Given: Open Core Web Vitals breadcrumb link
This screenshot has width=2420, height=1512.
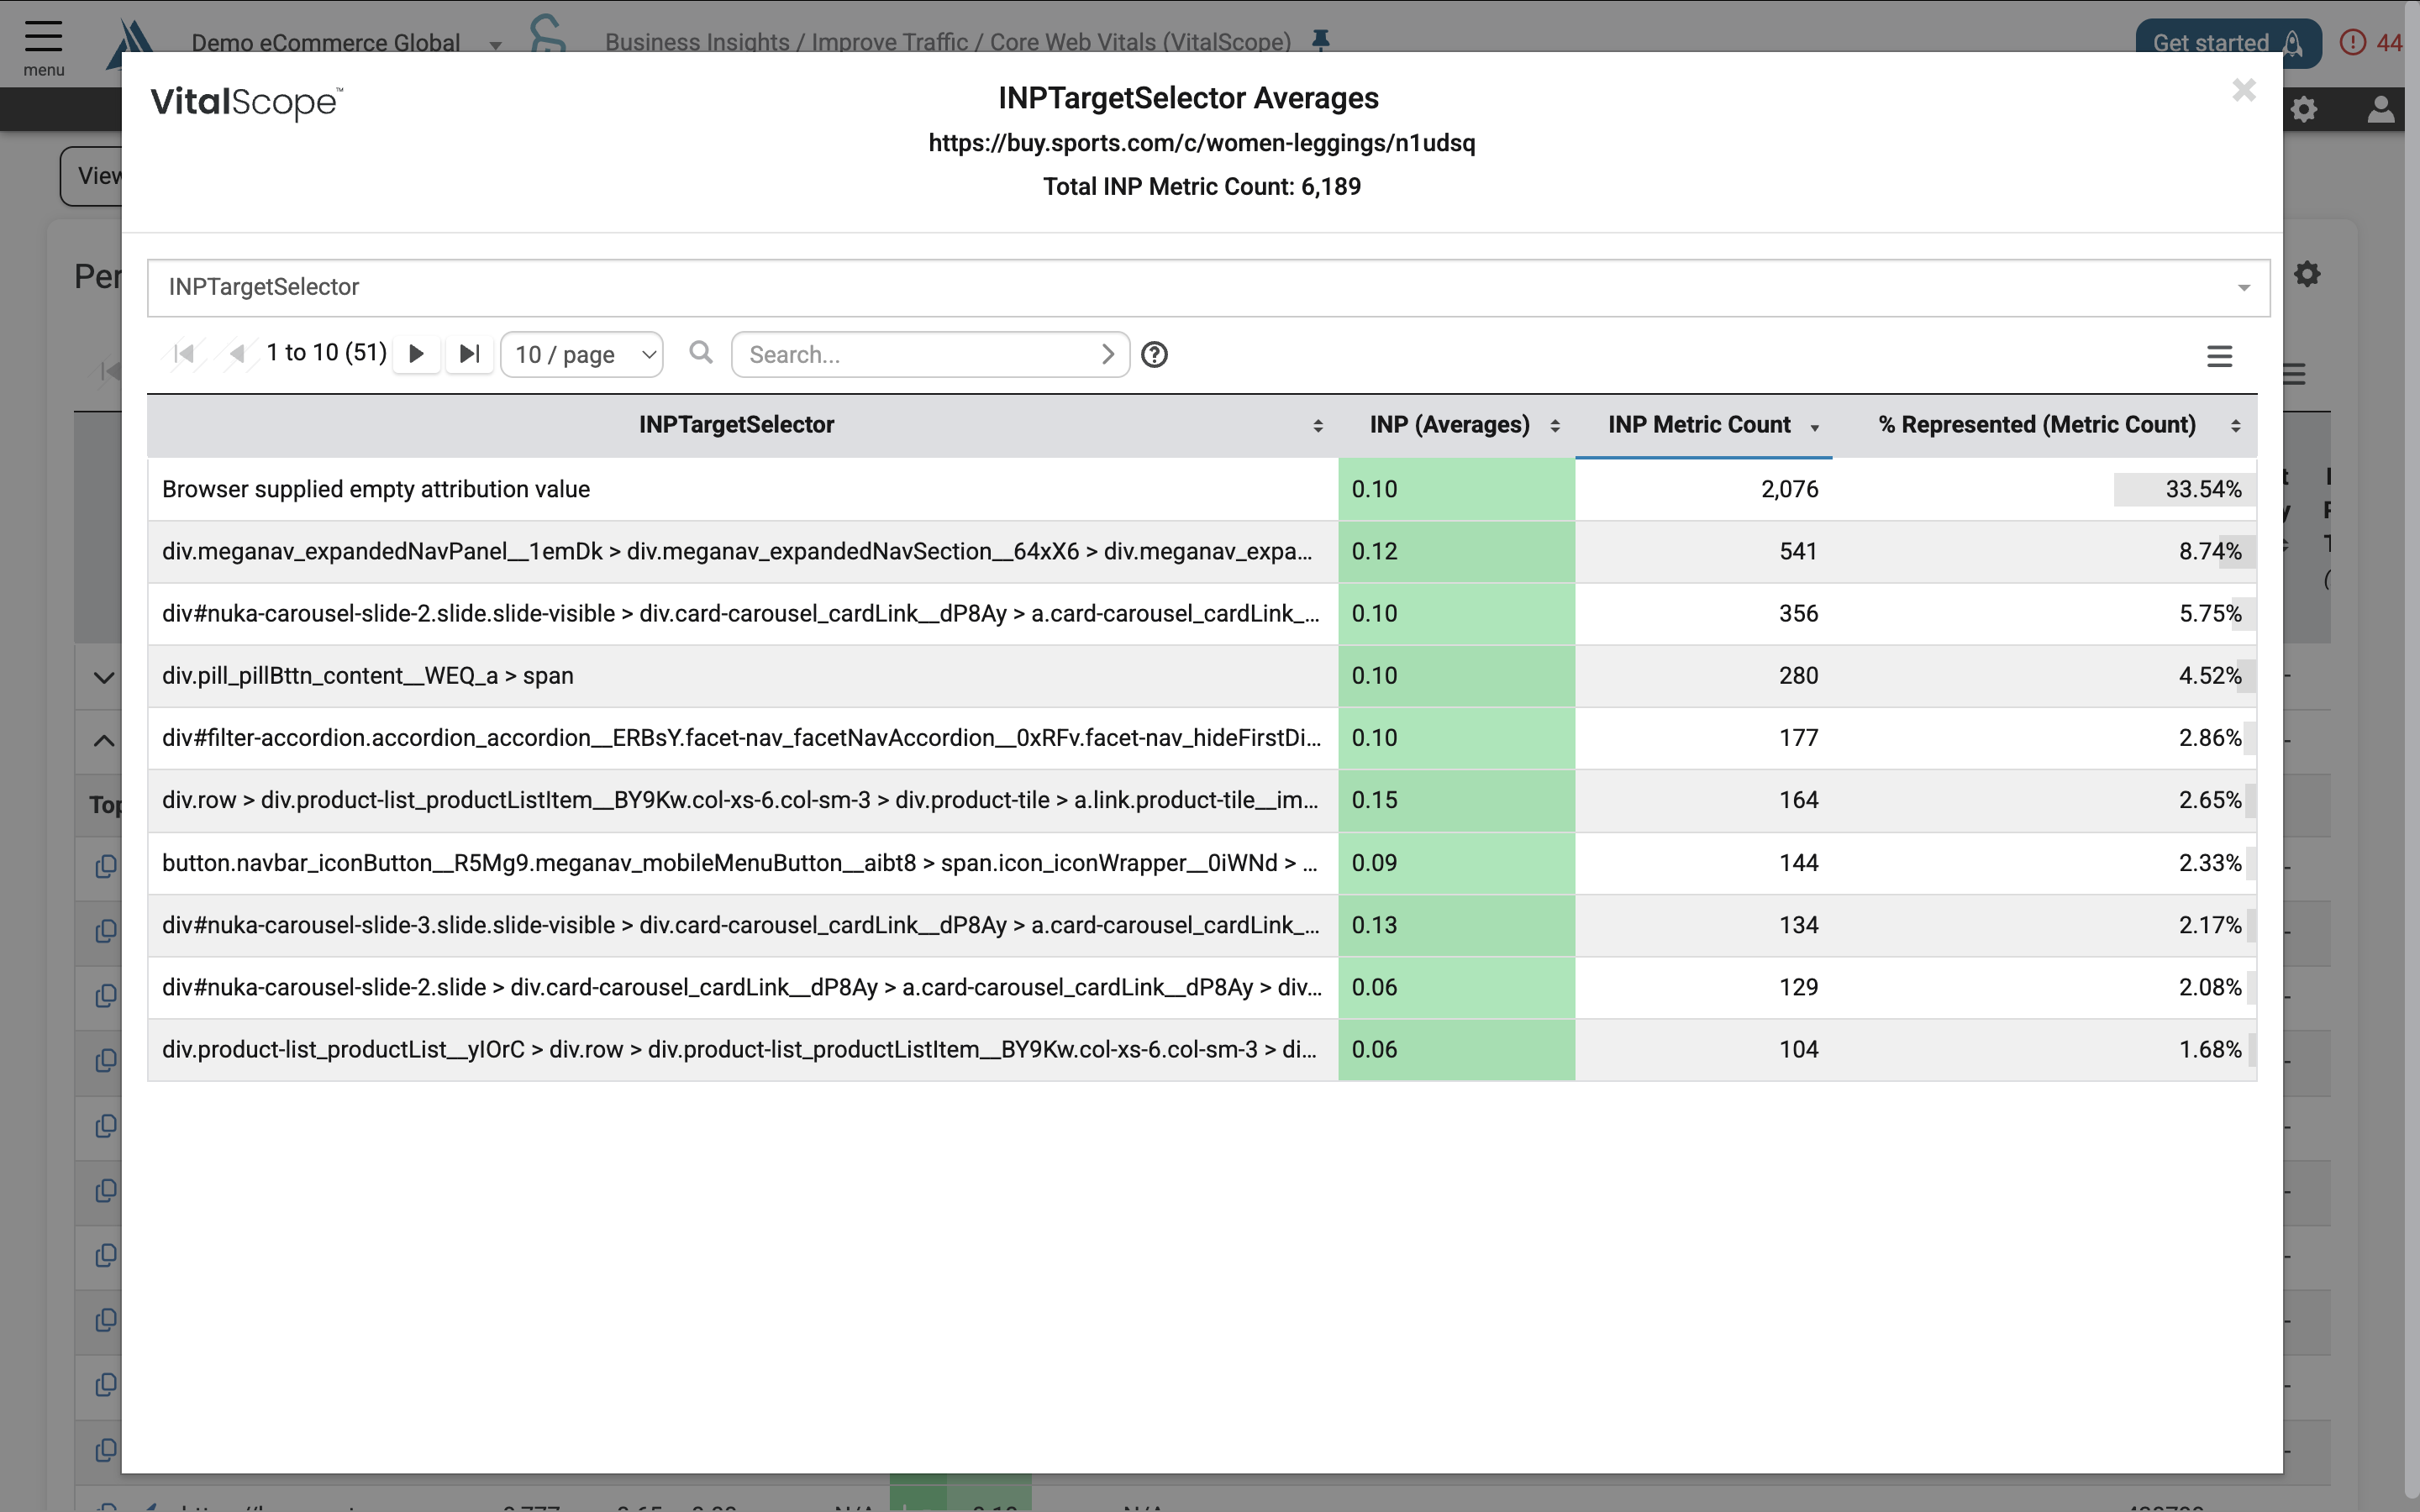Looking at the screenshot, I should pyautogui.click(x=1140, y=42).
